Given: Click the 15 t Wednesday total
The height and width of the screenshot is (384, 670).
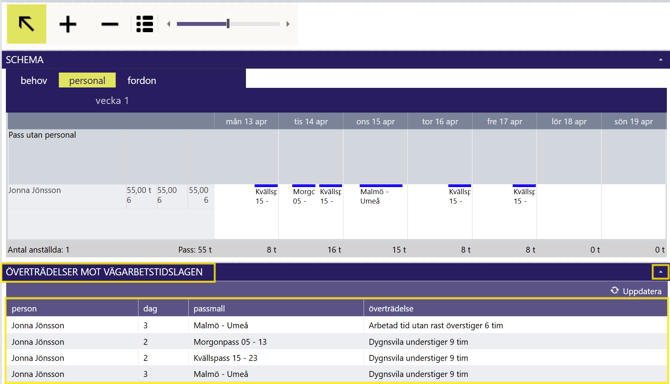Looking at the screenshot, I should tap(399, 250).
